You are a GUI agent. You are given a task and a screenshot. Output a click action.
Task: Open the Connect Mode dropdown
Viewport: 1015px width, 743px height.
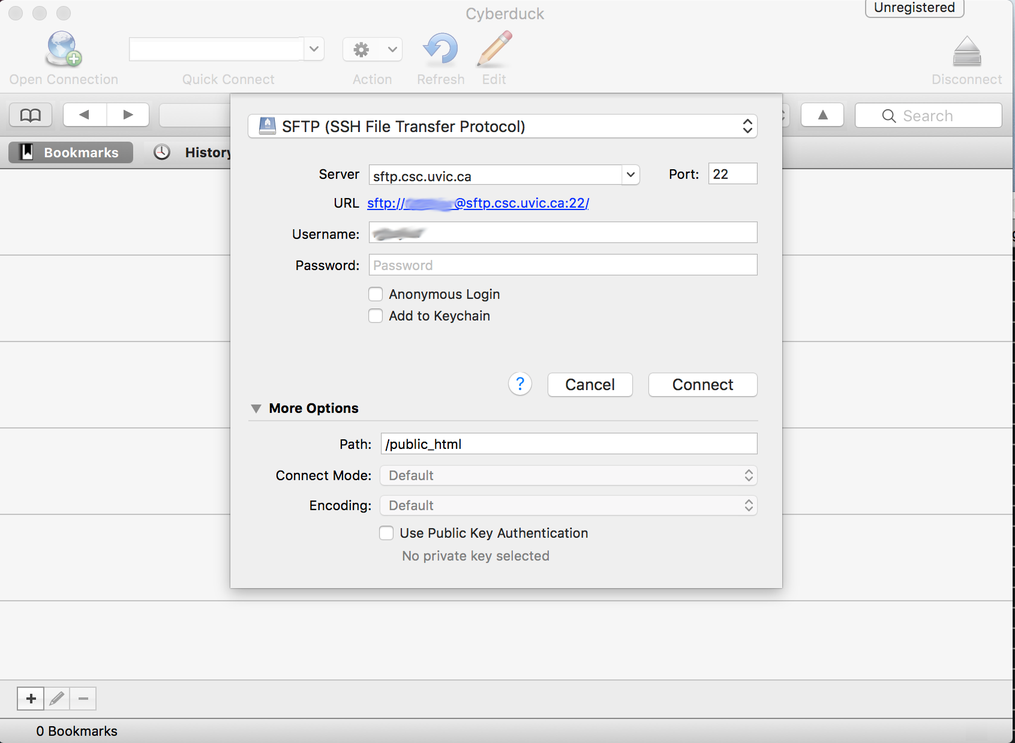point(569,476)
